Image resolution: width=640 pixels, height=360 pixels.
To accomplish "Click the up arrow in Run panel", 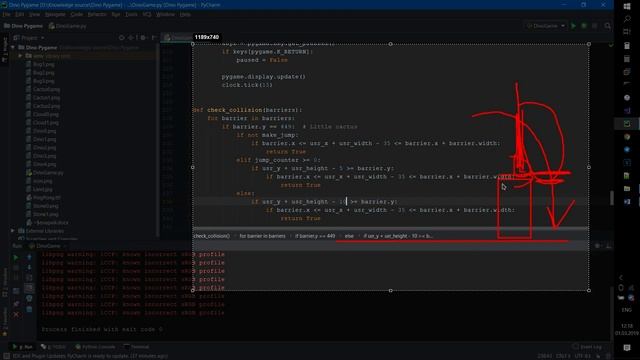I will pos(29,258).
